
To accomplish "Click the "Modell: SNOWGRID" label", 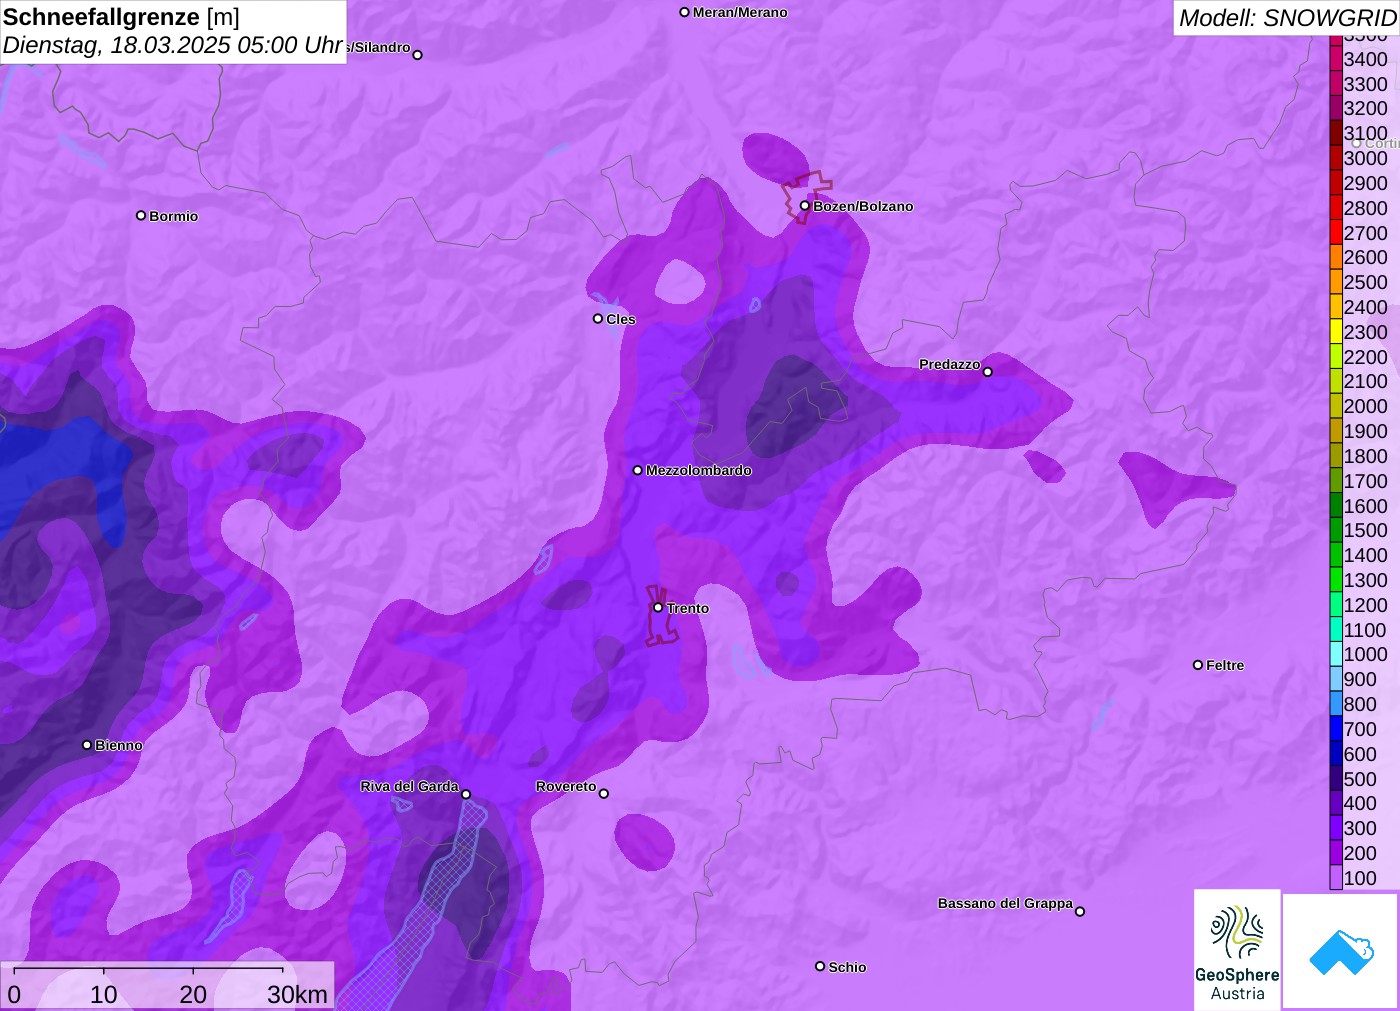I will click(x=1287, y=18).
